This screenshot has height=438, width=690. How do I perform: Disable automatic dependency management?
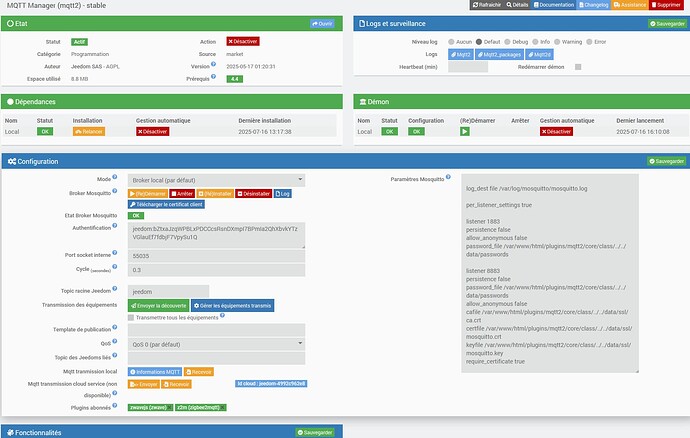click(153, 132)
